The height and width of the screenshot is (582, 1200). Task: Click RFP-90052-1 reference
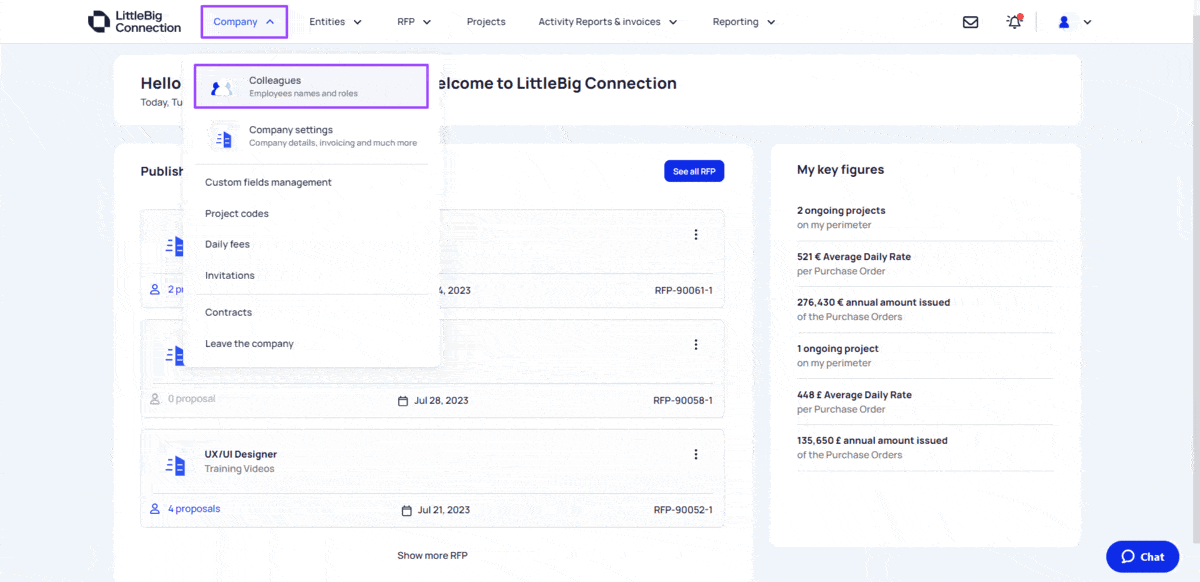683,510
